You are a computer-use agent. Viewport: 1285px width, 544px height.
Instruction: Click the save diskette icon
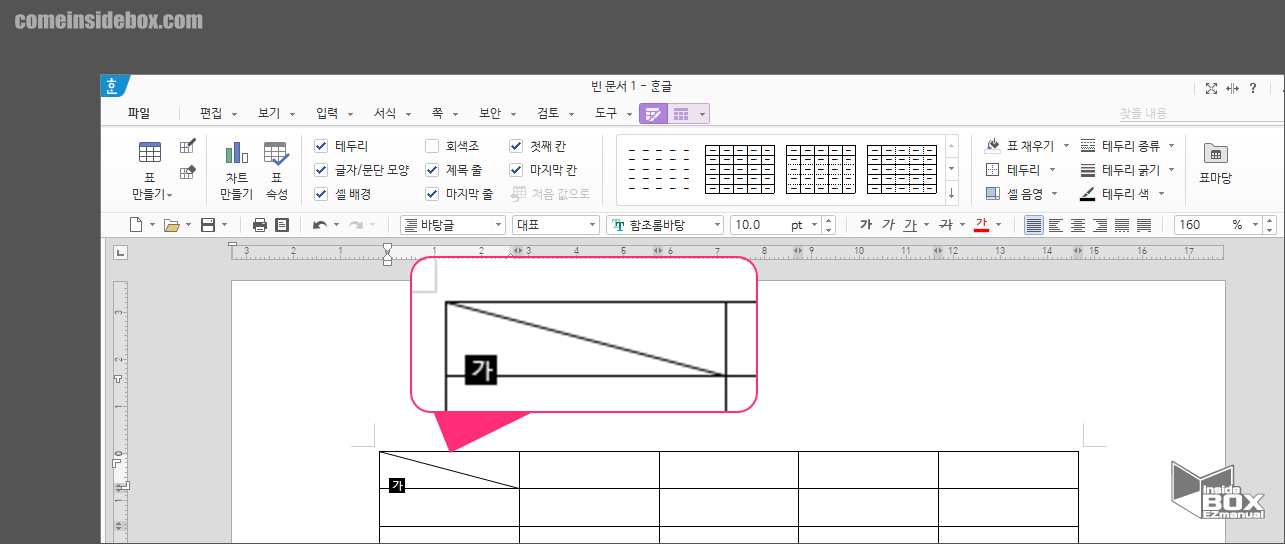tap(208, 225)
